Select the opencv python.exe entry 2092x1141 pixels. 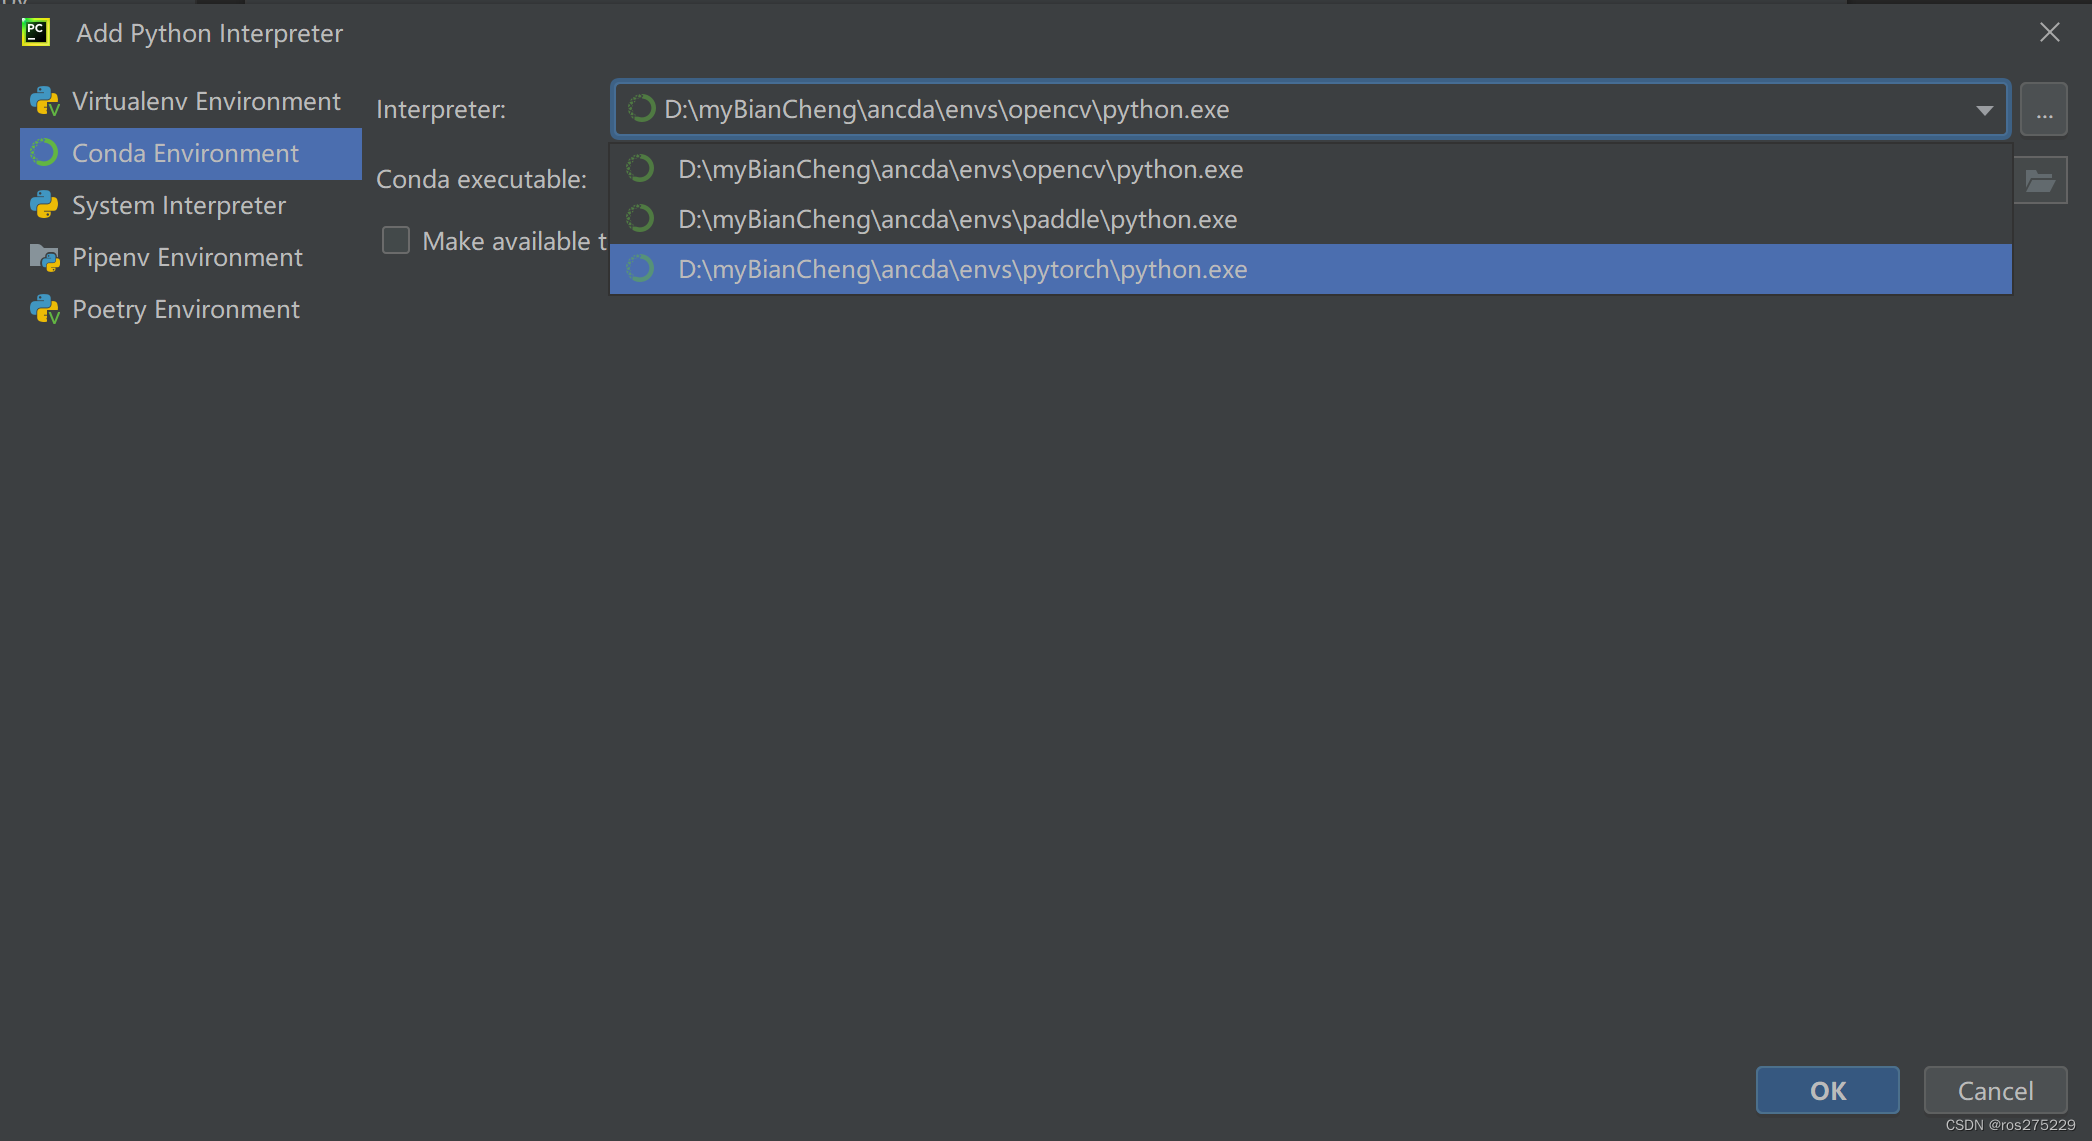(x=960, y=169)
